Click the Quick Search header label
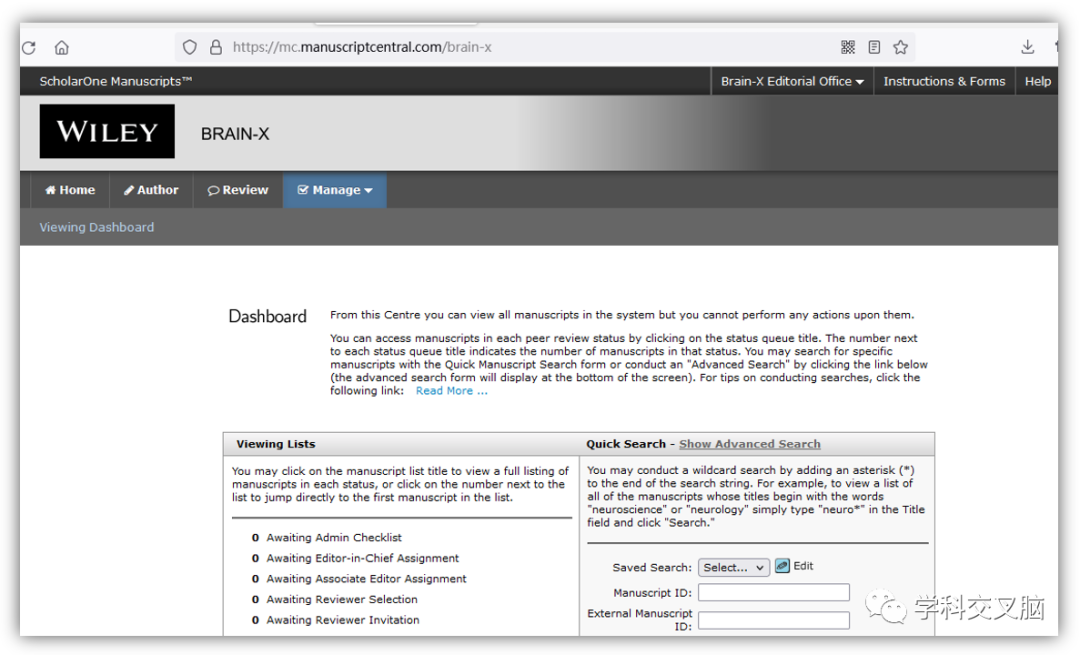 (x=626, y=444)
